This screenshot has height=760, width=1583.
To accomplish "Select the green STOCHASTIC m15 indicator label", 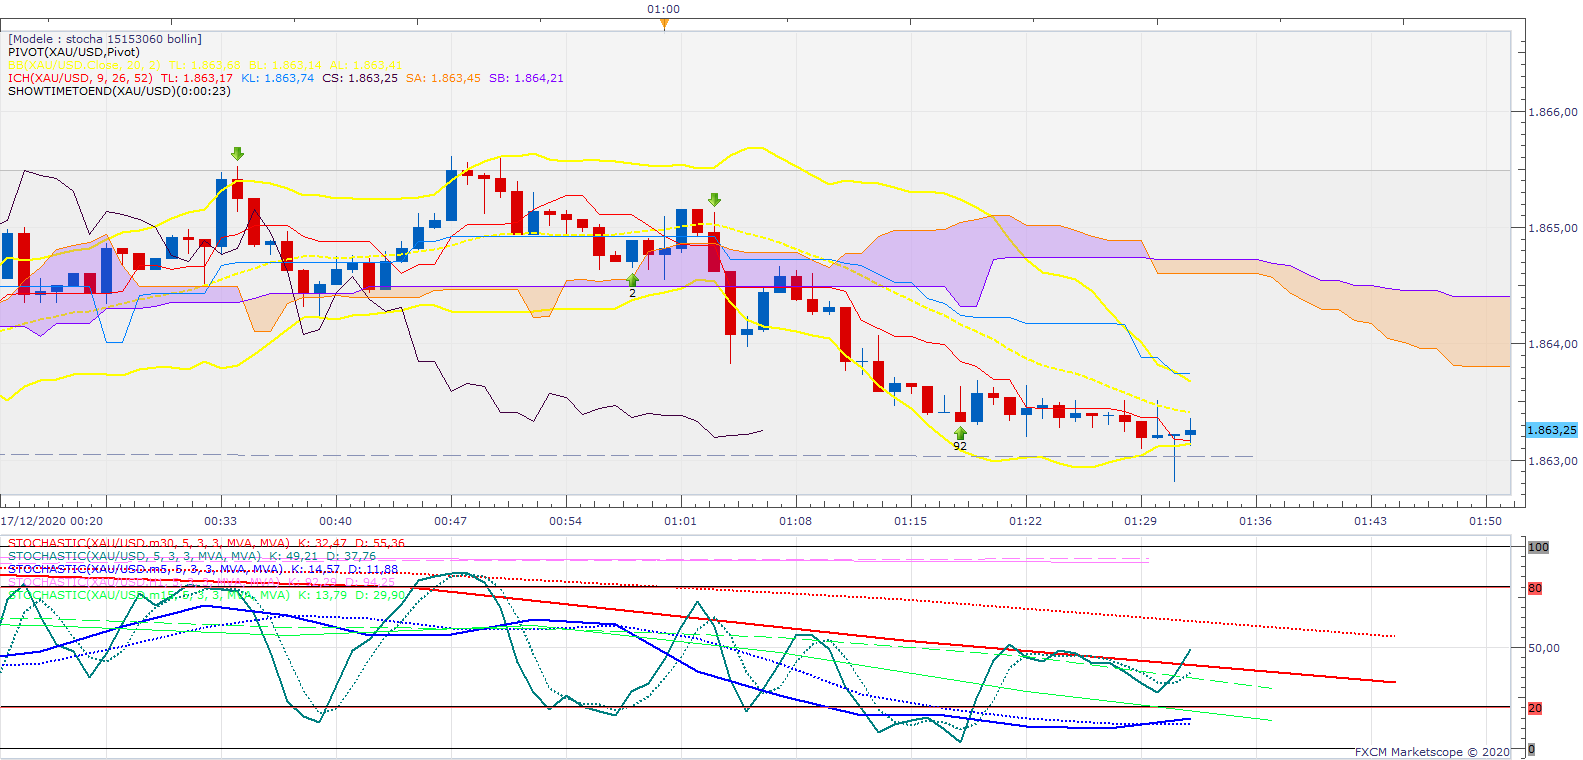I will pyautogui.click(x=207, y=595).
